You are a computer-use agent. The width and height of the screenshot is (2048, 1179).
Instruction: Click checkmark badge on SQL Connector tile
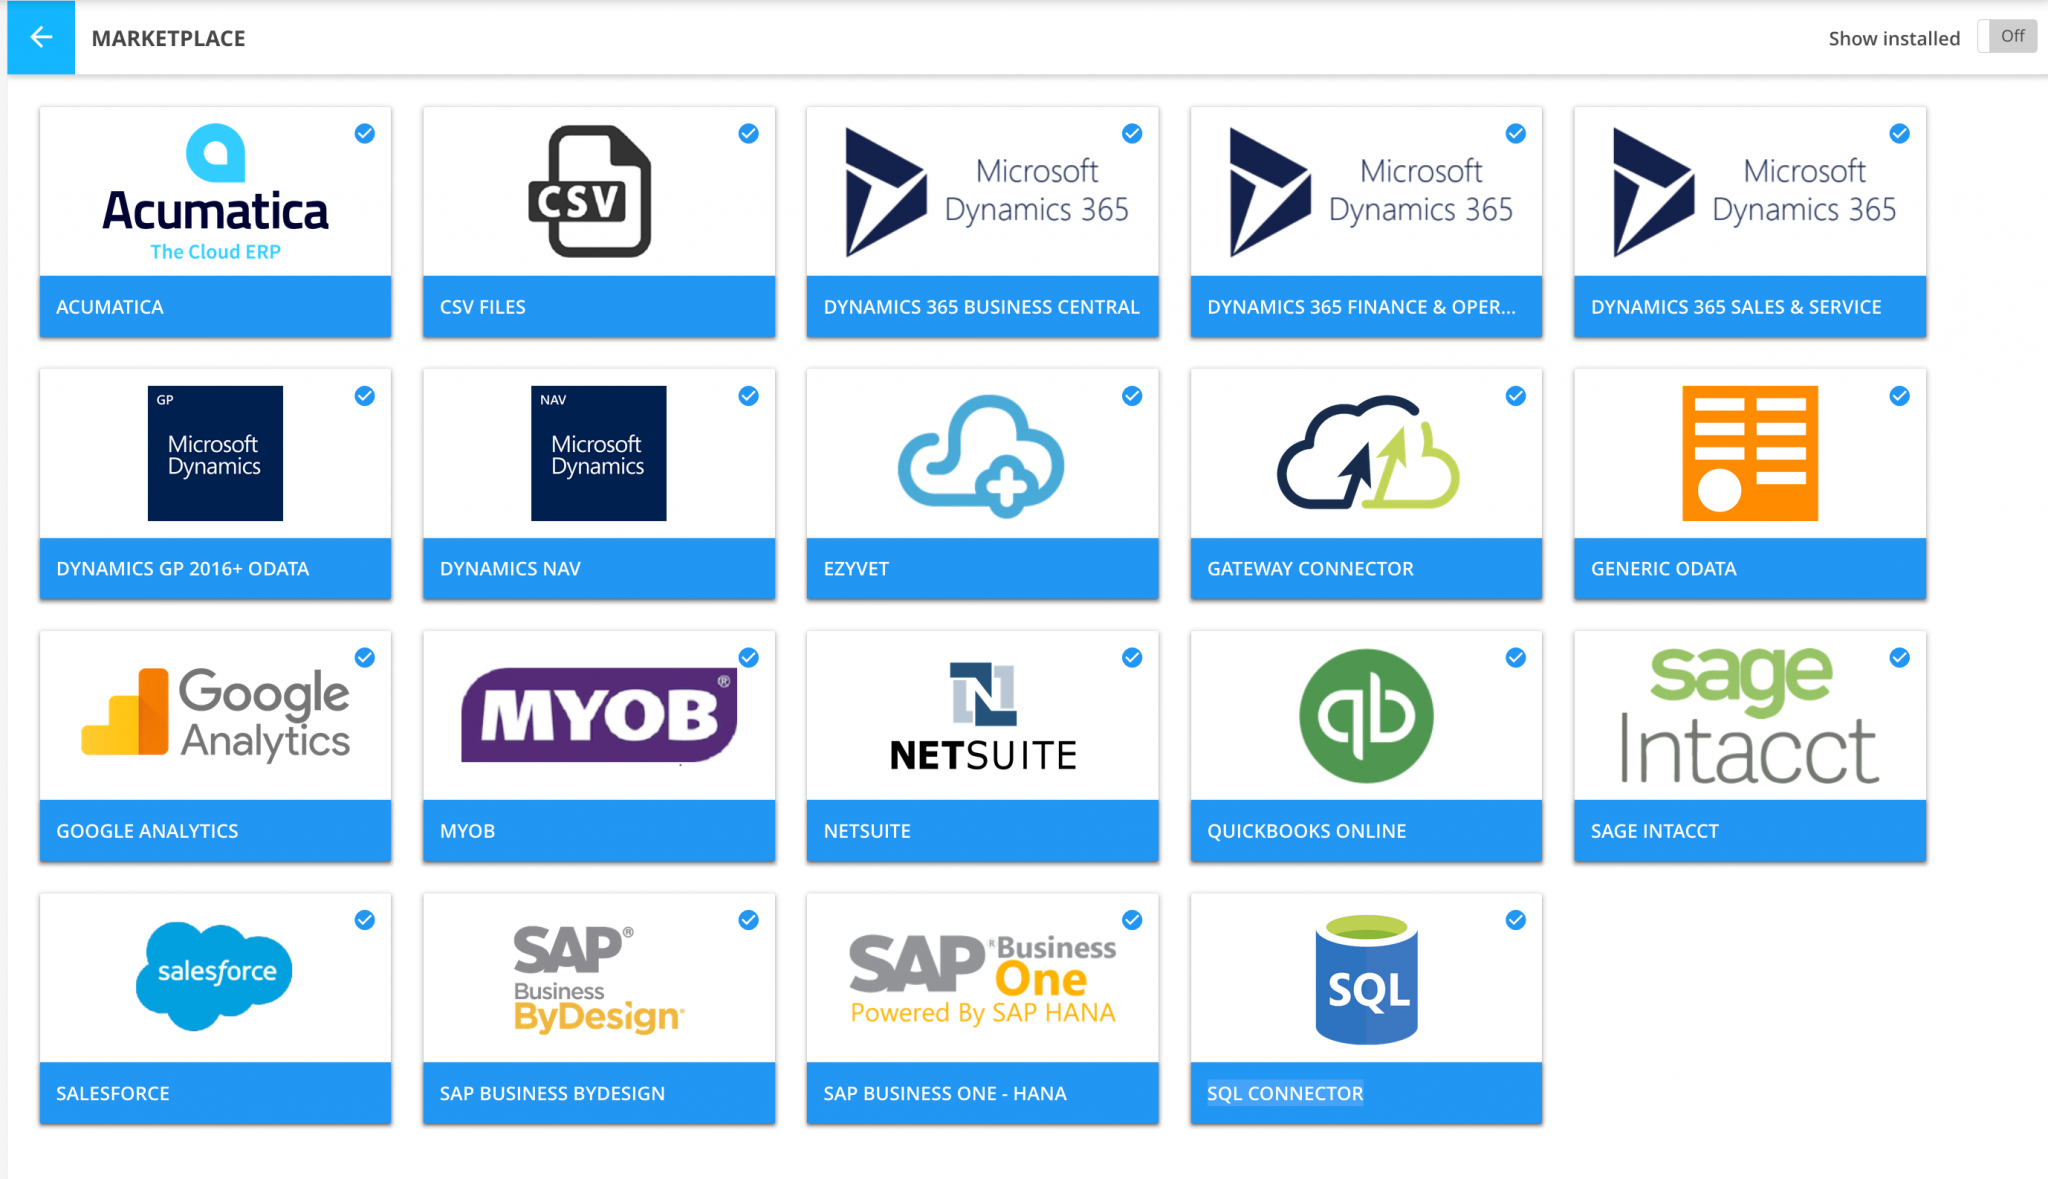(1516, 920)
